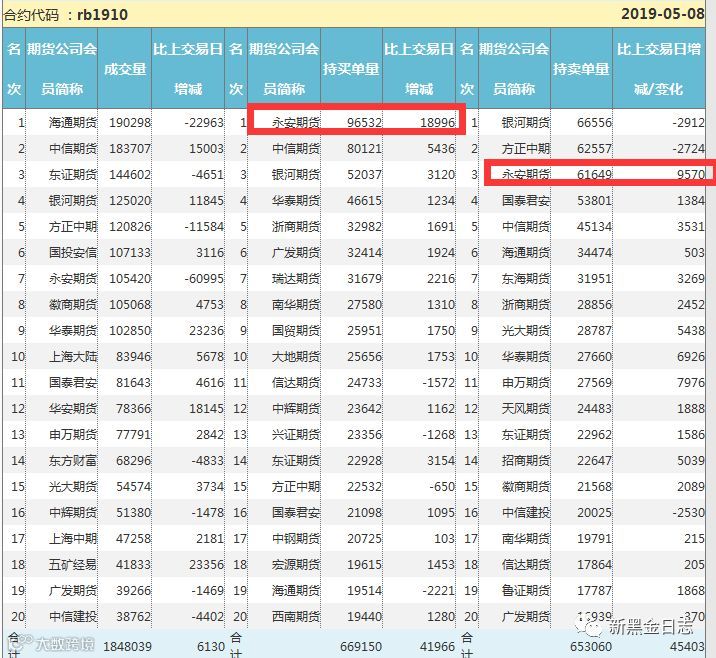The height and width of the screenshot is (658, 716).
Task: Select 大地期货 long position 25656
Action: click(364, 356)
